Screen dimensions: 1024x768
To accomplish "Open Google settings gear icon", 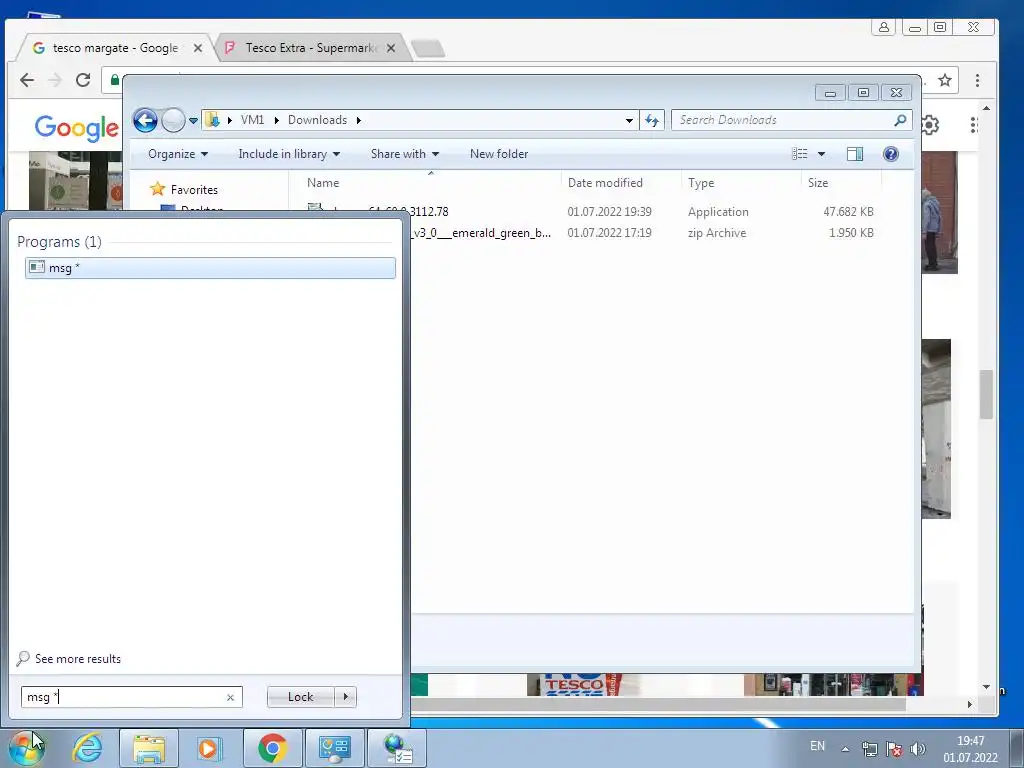I will (x=930, y=124).
